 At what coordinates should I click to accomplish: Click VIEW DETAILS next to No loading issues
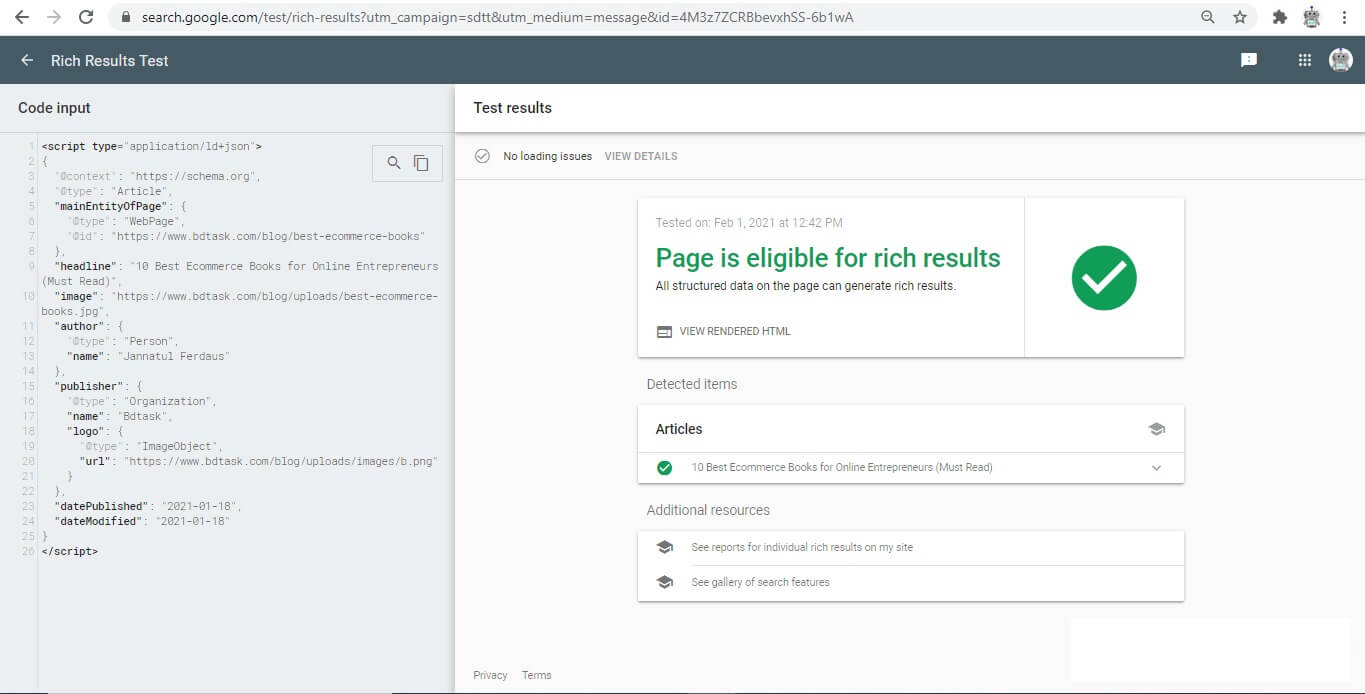[640, 156]
